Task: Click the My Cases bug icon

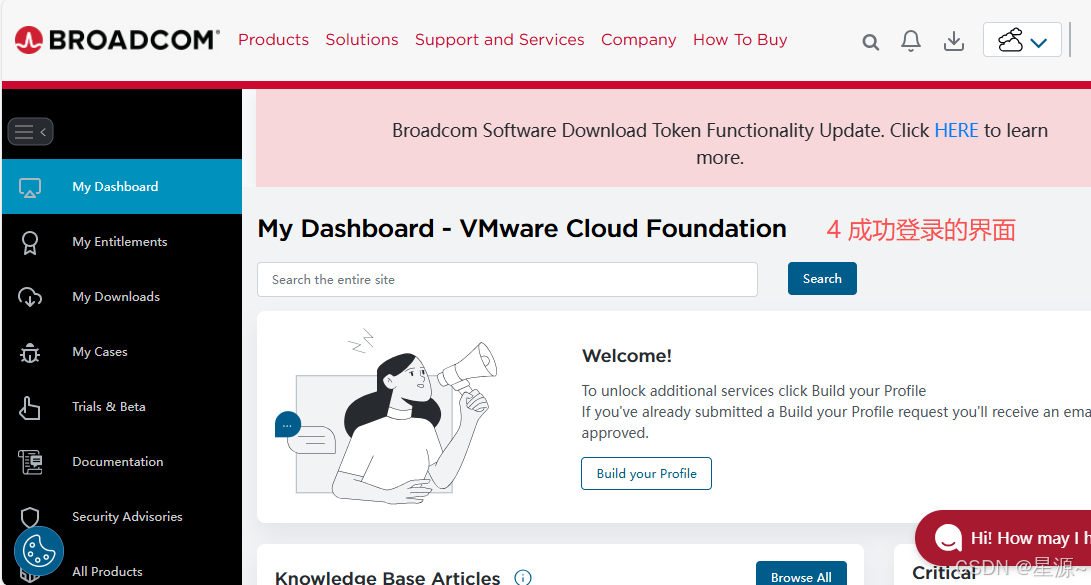Action: tap(30, 353)
